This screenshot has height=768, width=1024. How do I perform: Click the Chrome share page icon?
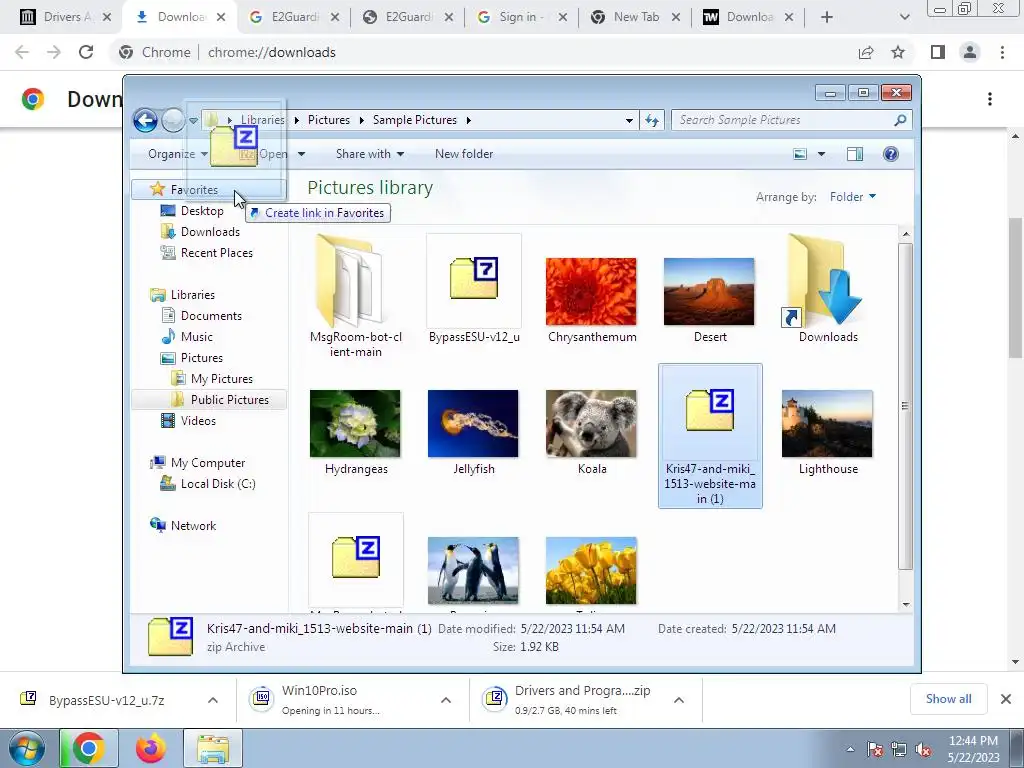point(866,52)
